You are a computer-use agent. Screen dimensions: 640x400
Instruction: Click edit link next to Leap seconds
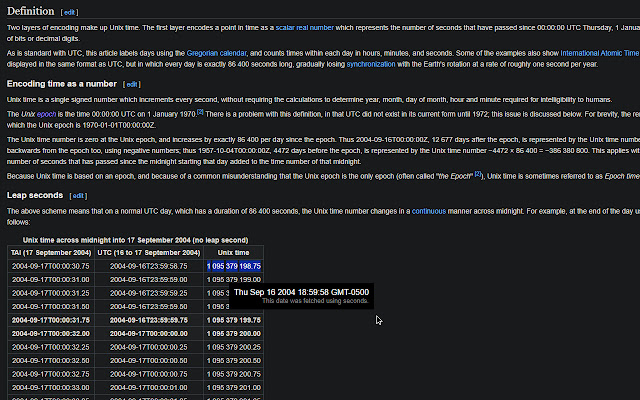[82, 196]
